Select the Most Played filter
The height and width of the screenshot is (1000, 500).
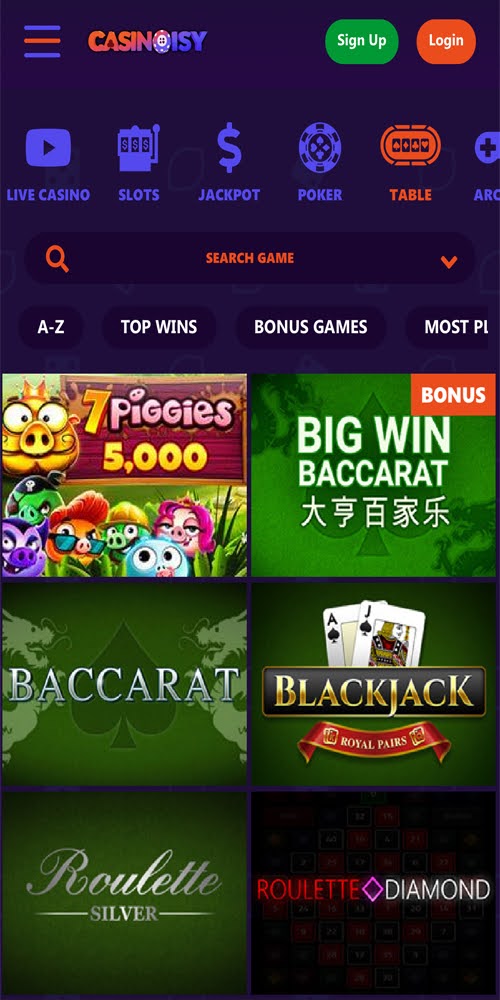click(453, 327)
